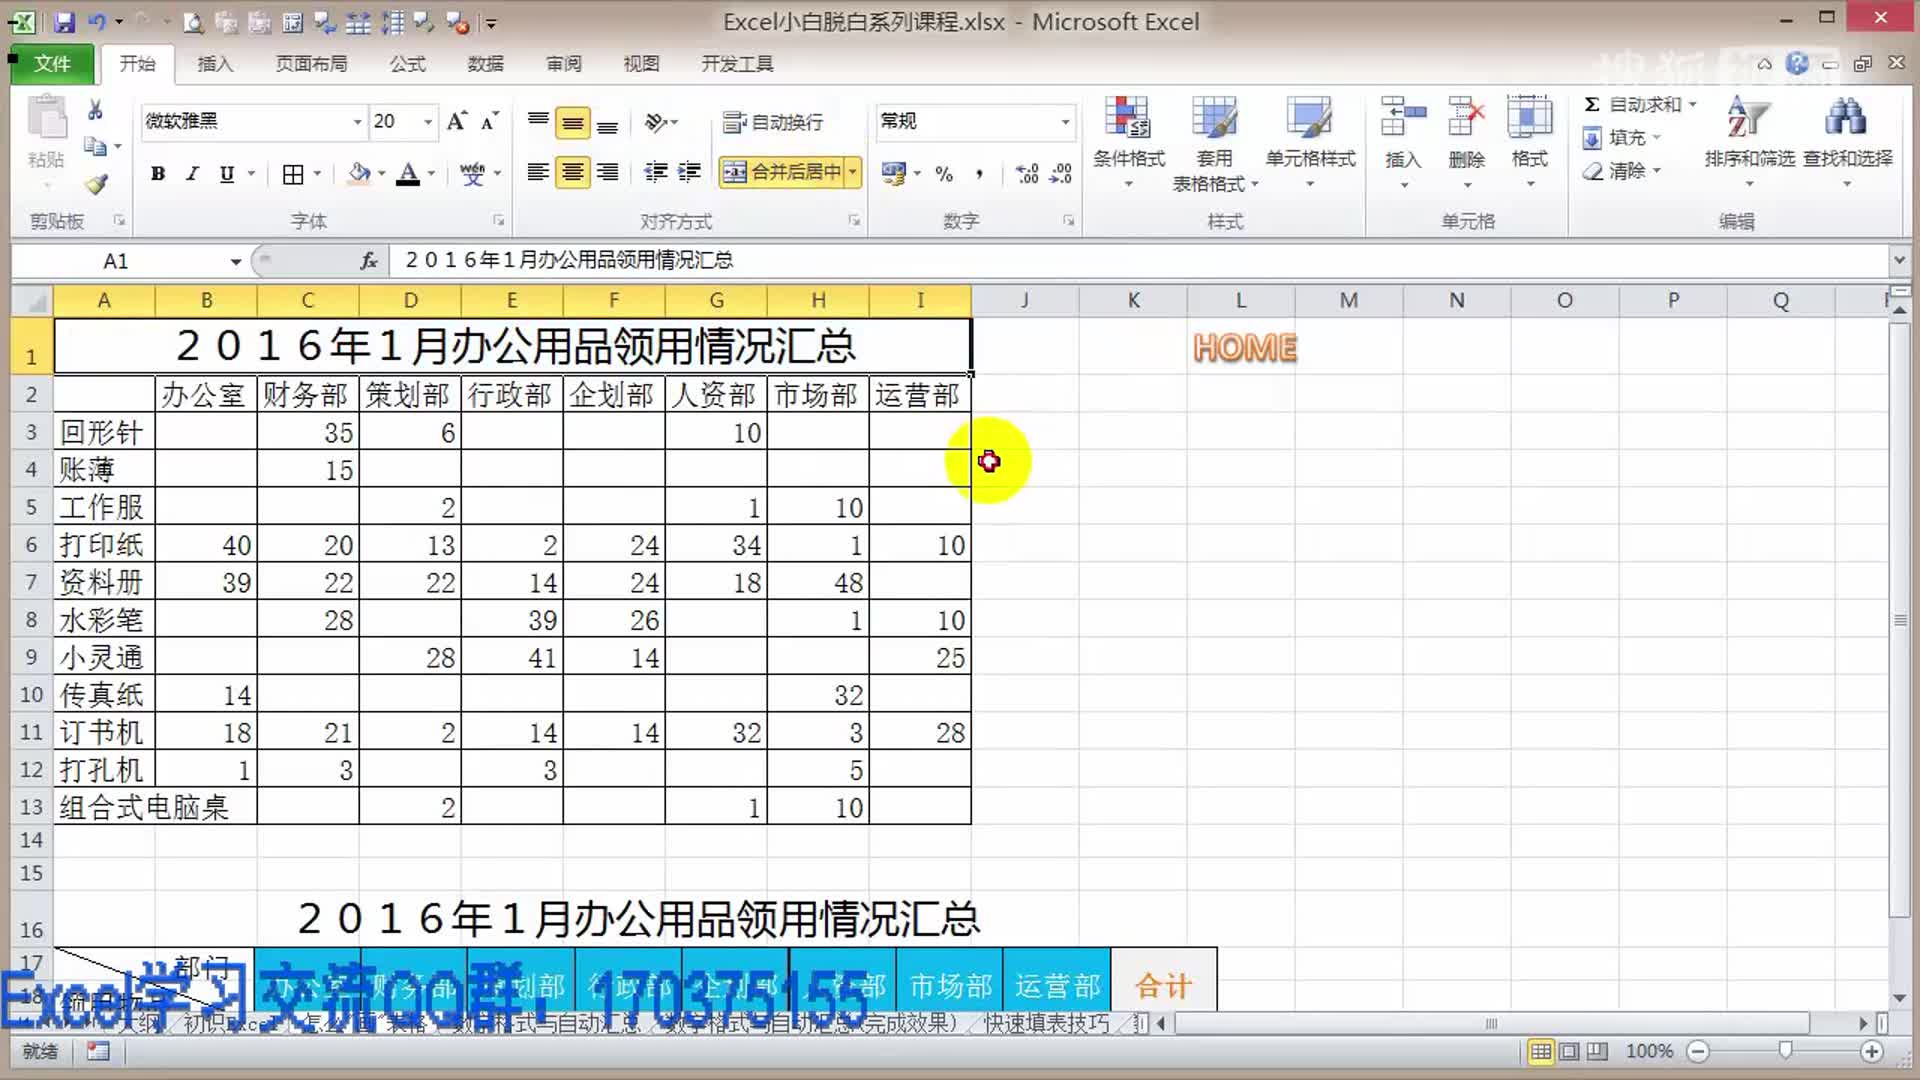Click the 文件 file button
Image resolution: width=1920 pixels, height=1080 pixels.
click(52, 64)
